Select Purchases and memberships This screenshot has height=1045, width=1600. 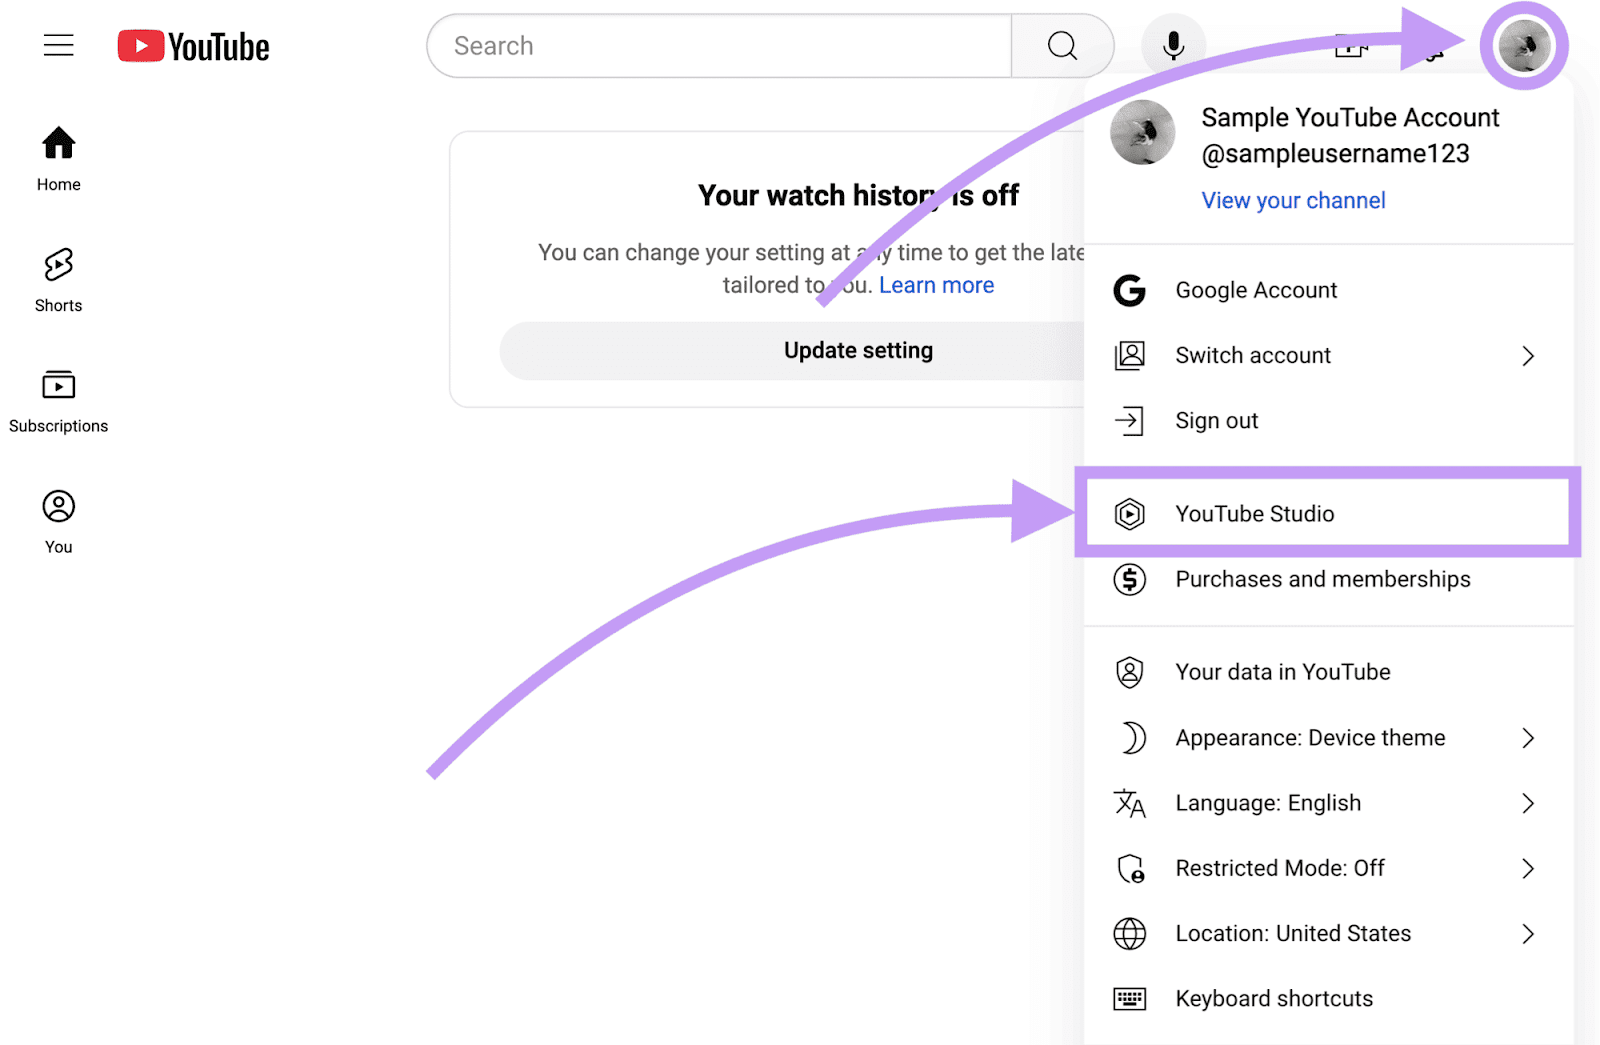pos(1322,579)
